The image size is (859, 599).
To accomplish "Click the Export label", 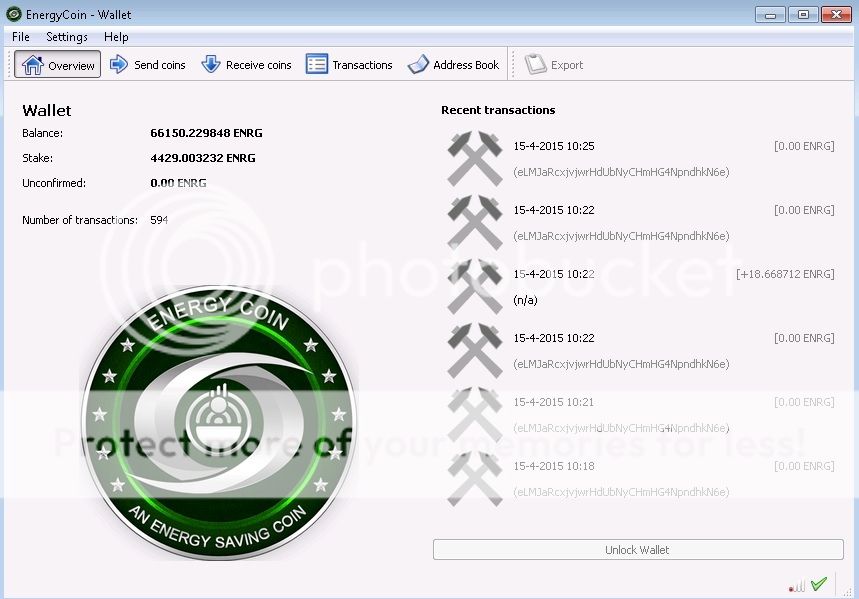I will coord(566,65).
